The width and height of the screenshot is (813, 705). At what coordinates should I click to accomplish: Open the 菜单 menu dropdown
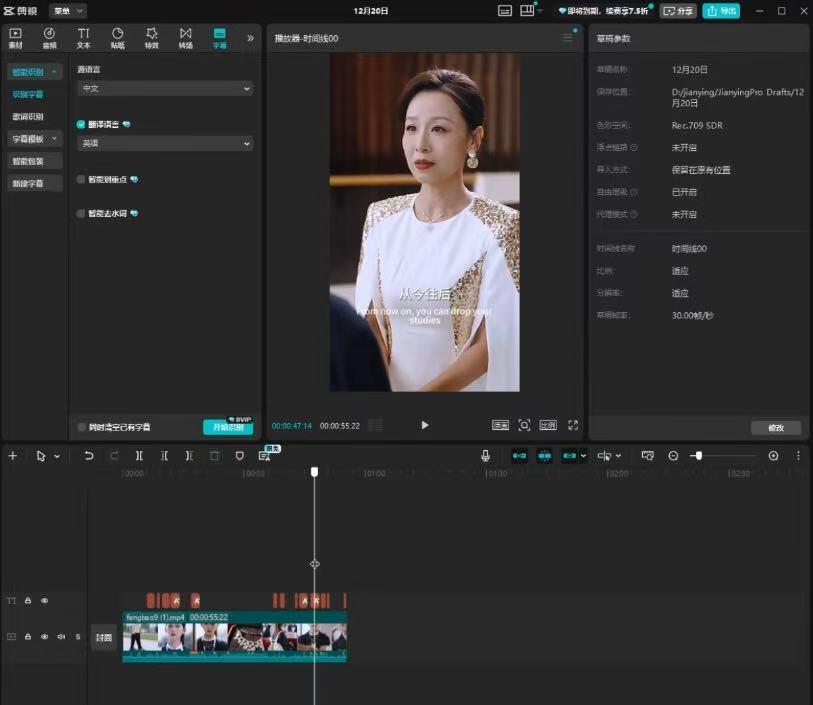pyautogui.click(x=68, y=10)
